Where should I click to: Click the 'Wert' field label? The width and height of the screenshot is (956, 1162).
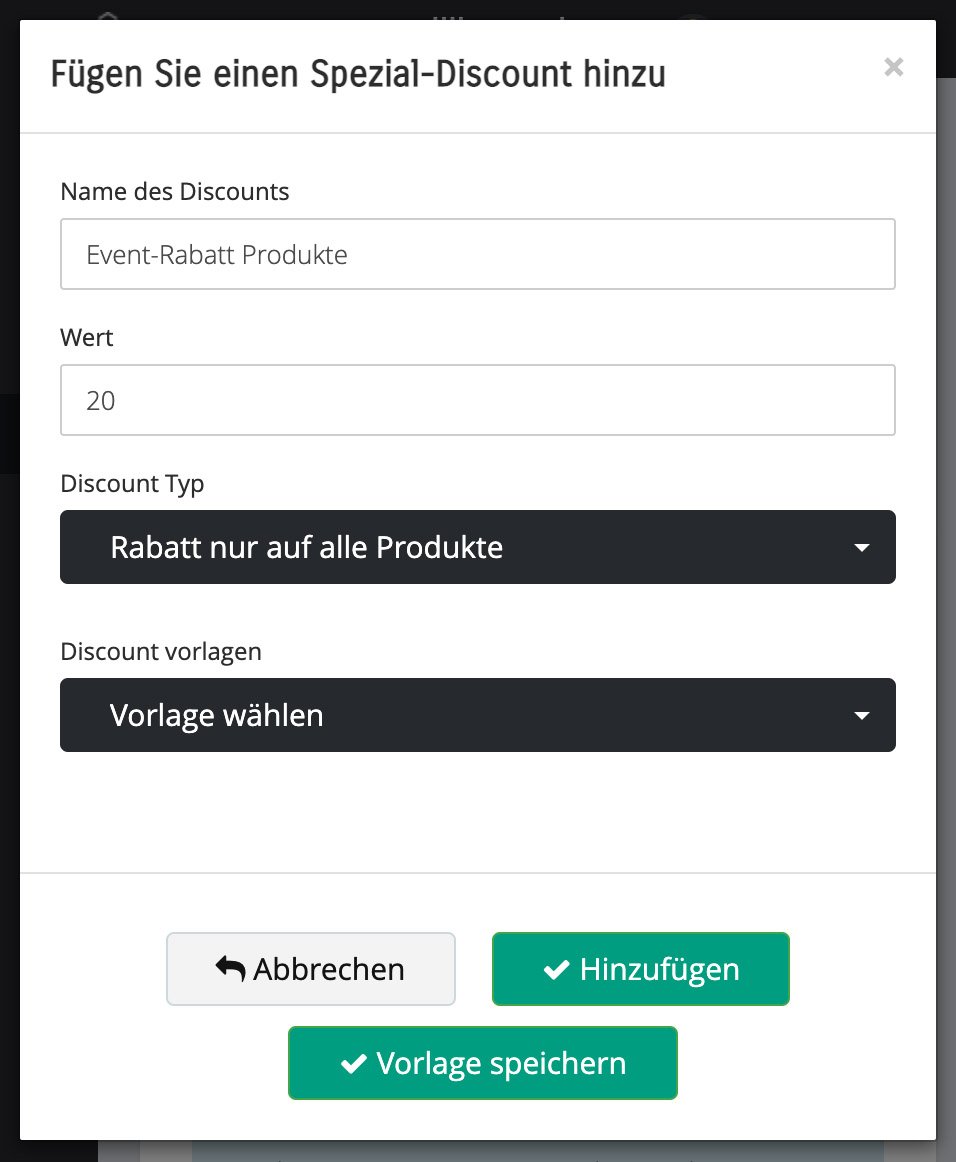pyautogui.click(x=86, y=337)
